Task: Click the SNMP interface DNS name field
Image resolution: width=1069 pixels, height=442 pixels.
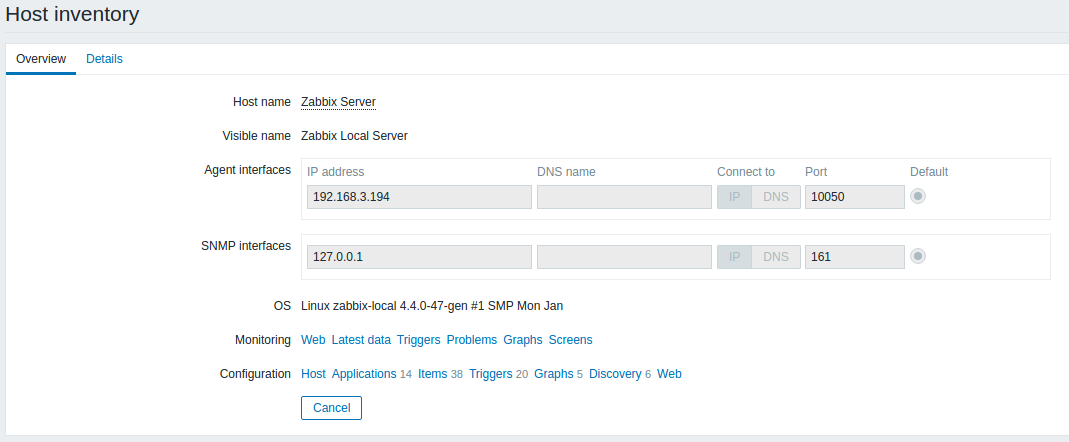Action: (x=624, y=257)
